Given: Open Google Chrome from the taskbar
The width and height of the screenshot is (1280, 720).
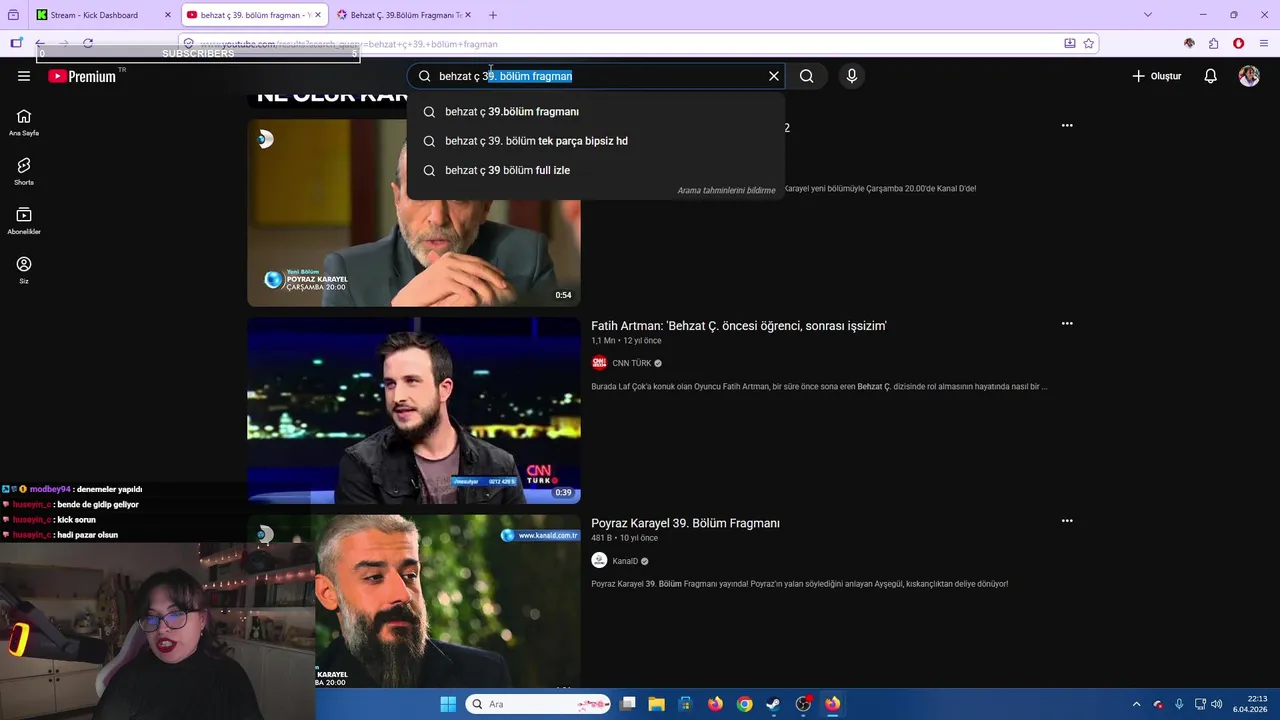Looking at the screenshot, I should tap(744, 704).
